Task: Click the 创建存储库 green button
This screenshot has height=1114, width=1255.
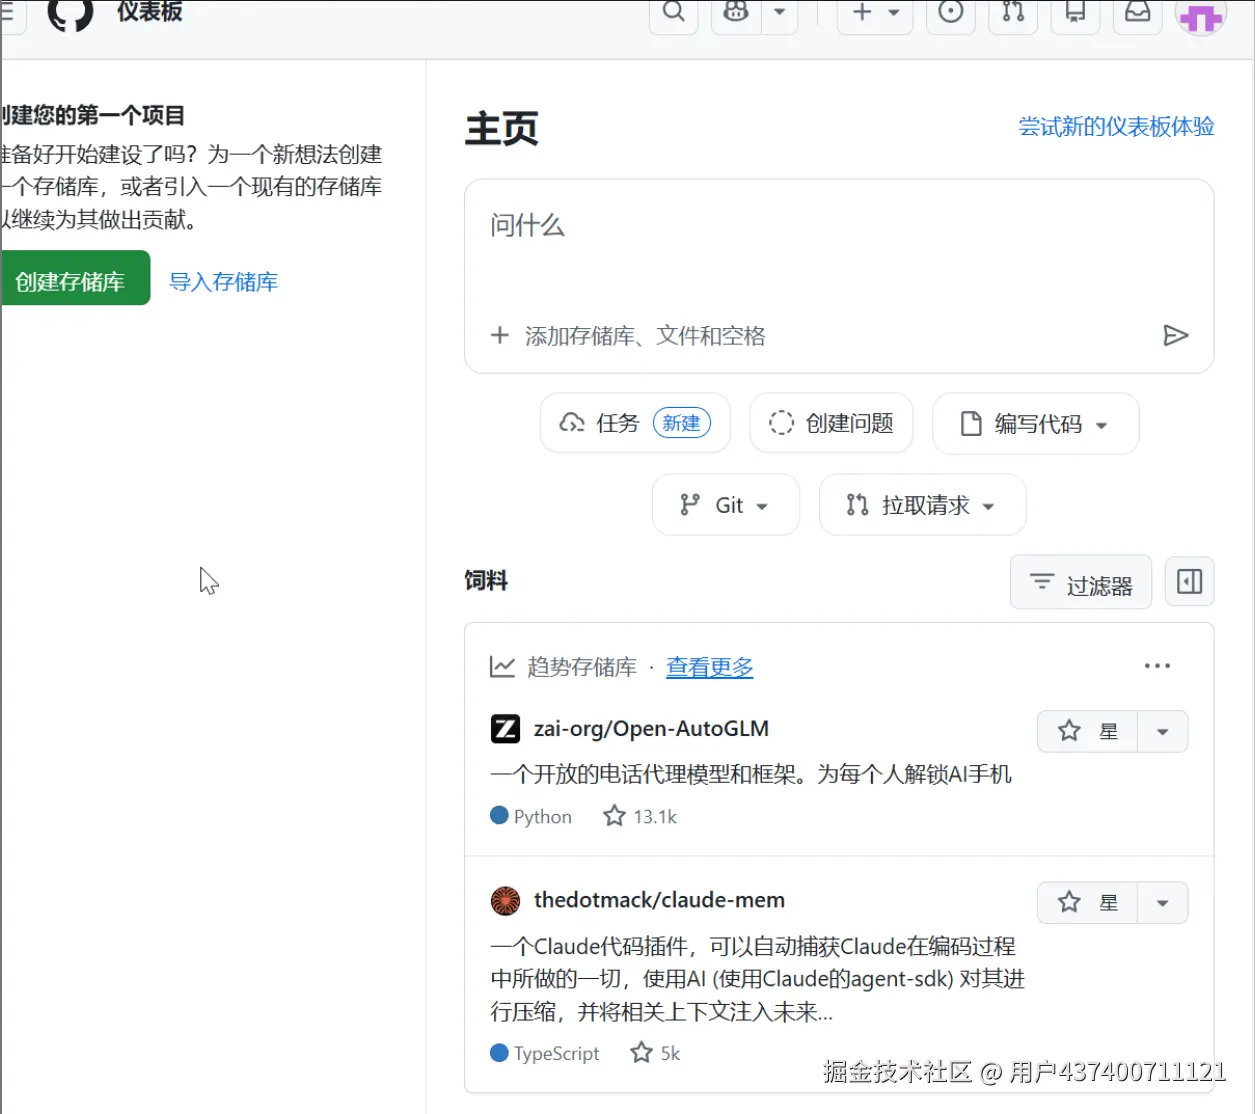Action: coord(74,278)
